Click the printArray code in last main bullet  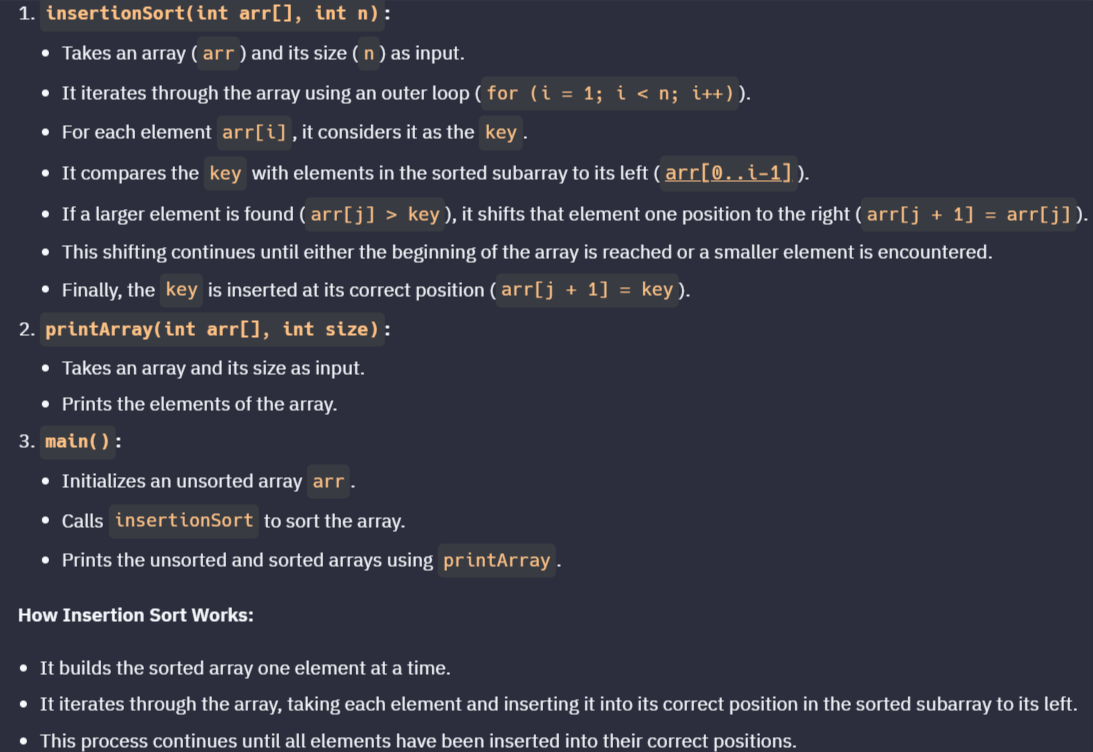497,560
